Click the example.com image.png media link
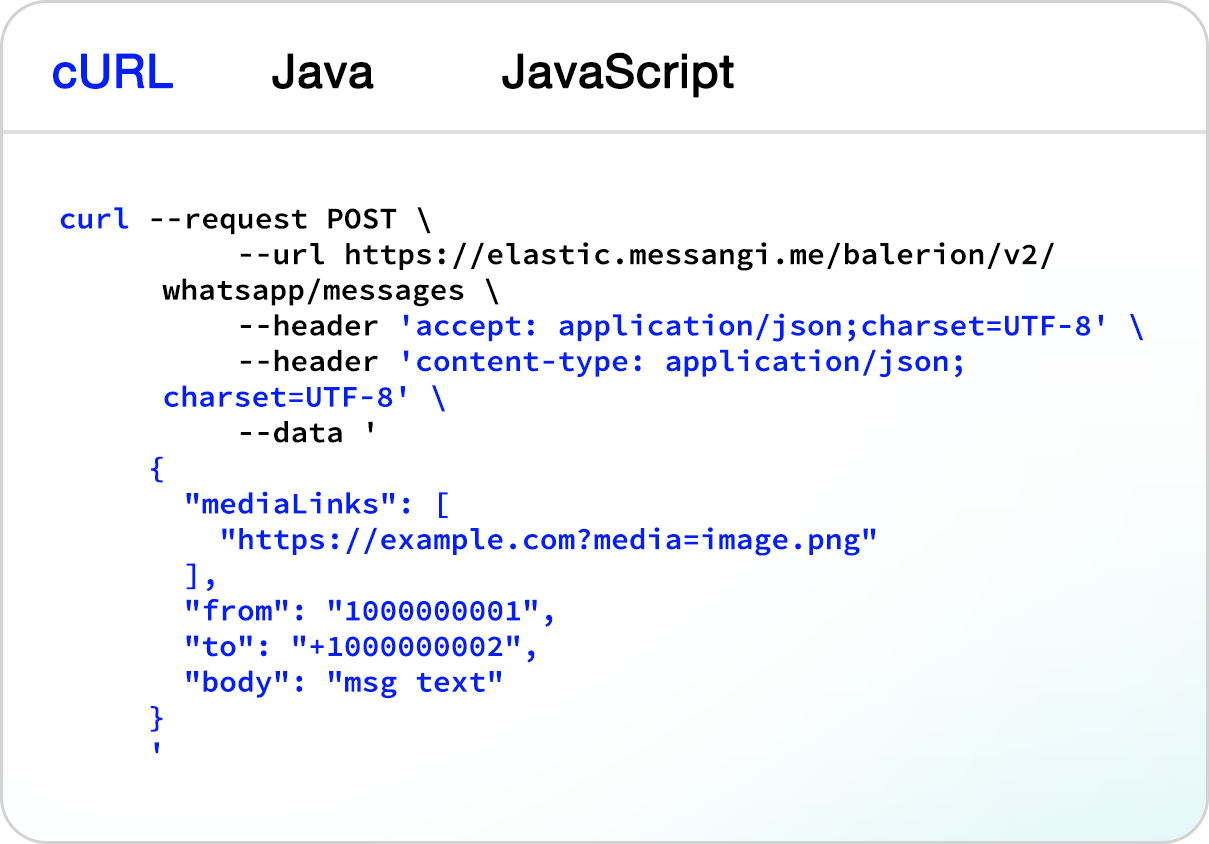The height and width of the screenshot is (844, 1209). tap(548, 541)
